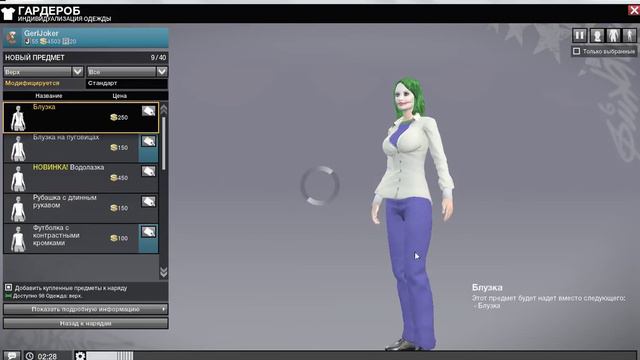The height and width of the screenshot is (360, 640).
Task: Click Футболка с контрастными кромками mannequin thumbnail
Action: pyautogui.click(x=18, y=239)
